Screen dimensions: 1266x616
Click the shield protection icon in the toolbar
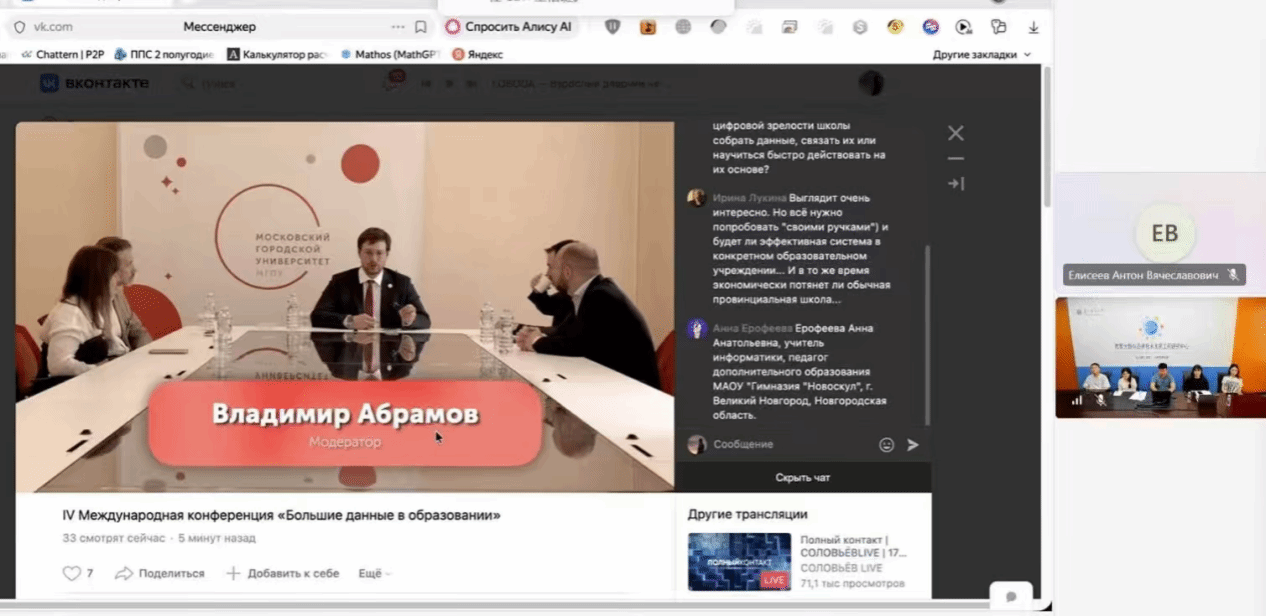612,27
